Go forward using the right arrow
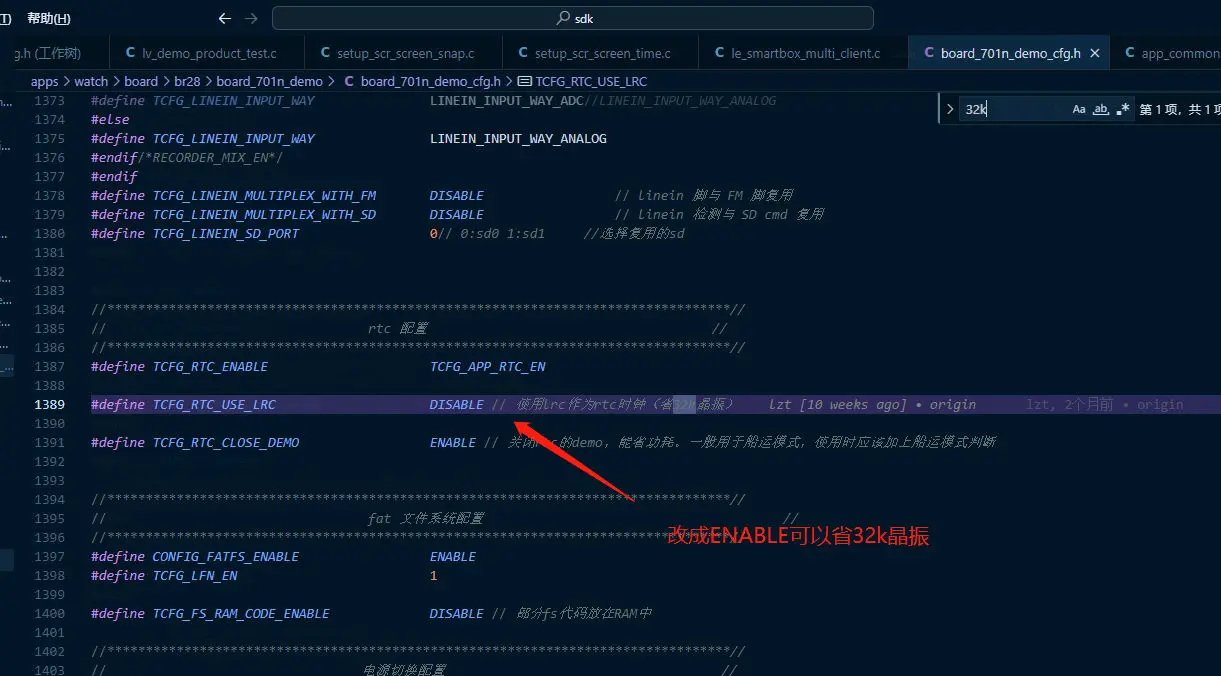The image size is (1221, 676). 251,18
